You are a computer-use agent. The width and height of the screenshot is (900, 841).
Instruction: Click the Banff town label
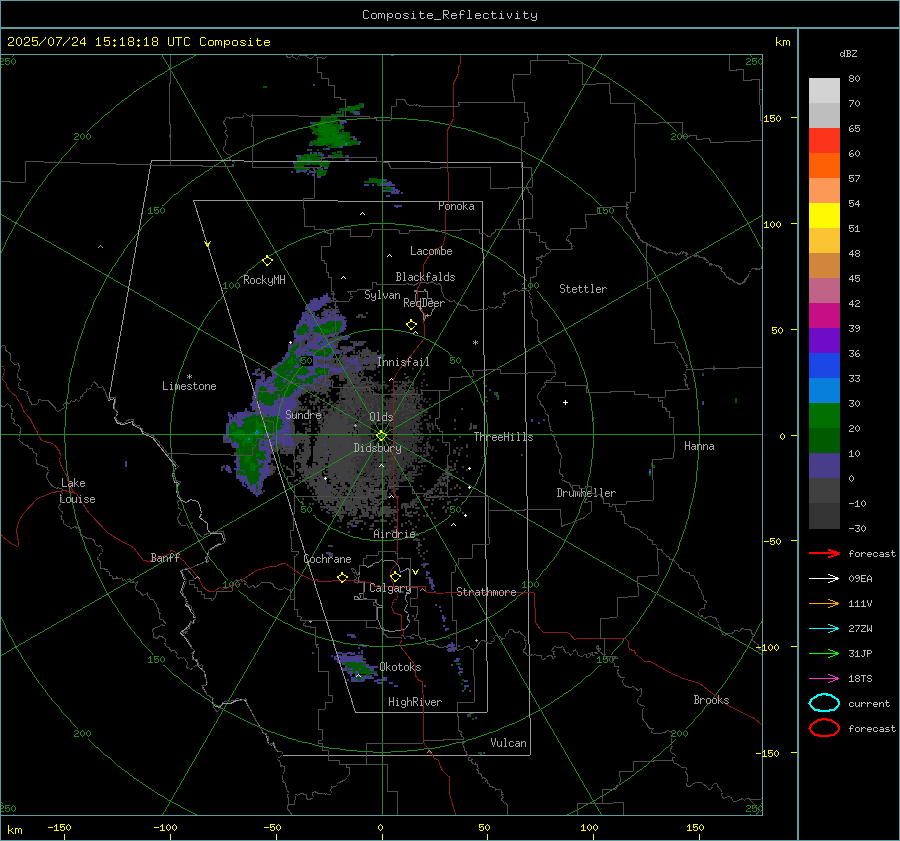click(x=165, y=558)
